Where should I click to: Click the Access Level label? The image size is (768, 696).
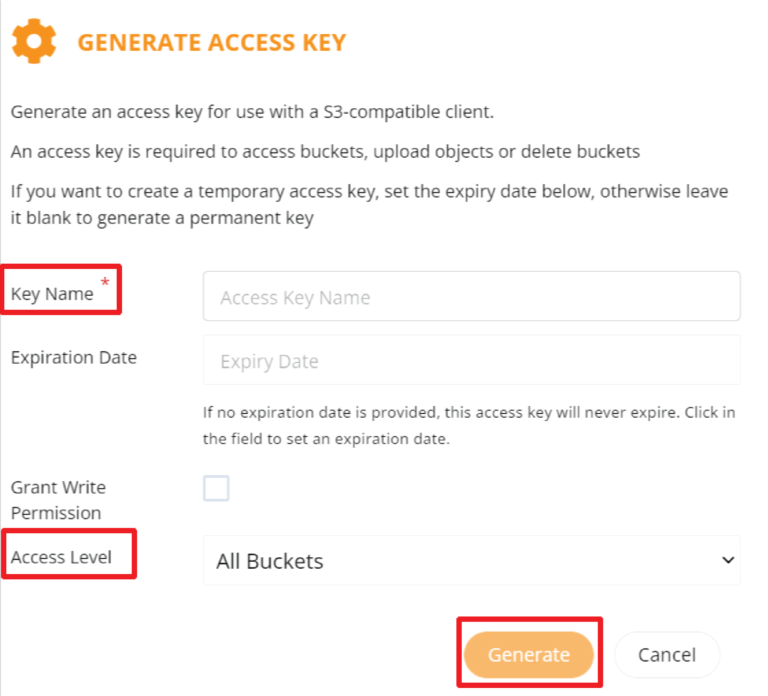[61, 557]
